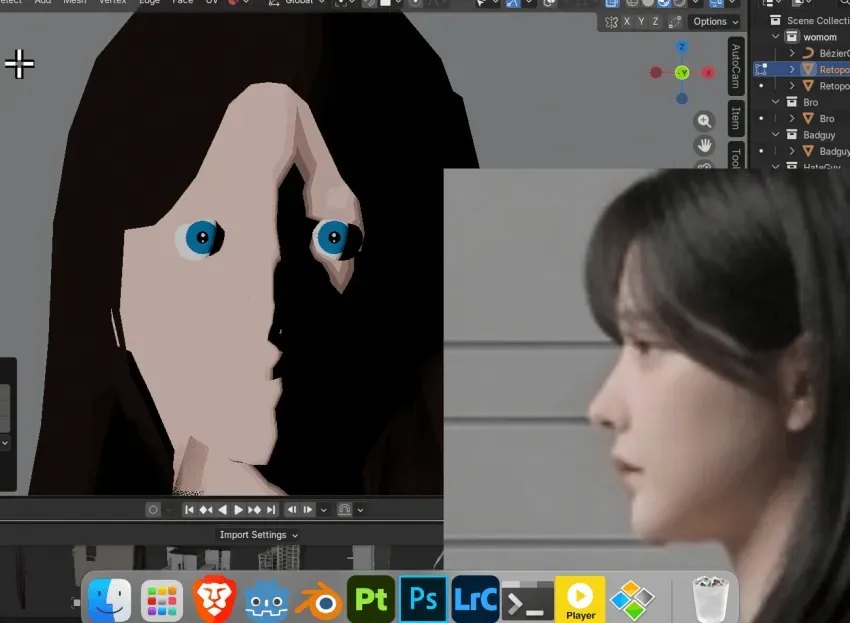Open the AutoCam sidebar tab
Screen dimensions: 850x623
pos(736,66)
